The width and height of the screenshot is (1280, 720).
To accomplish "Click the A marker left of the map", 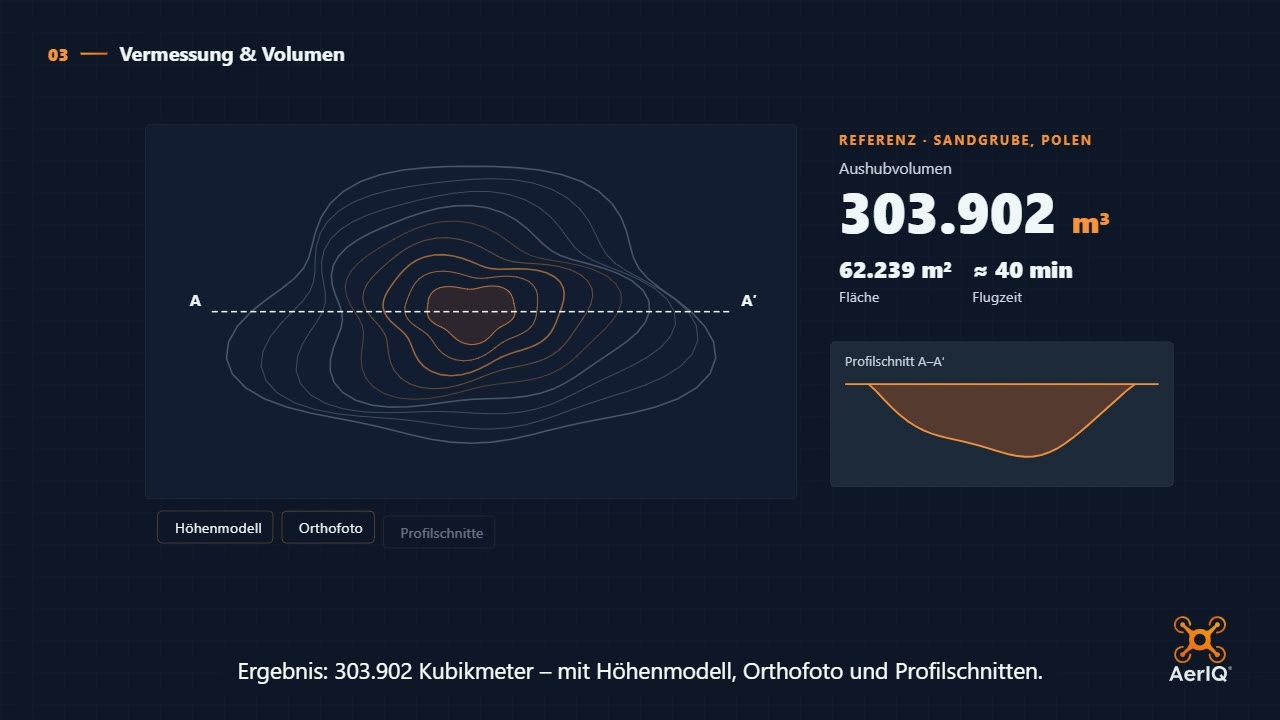I will pos(195,300).
